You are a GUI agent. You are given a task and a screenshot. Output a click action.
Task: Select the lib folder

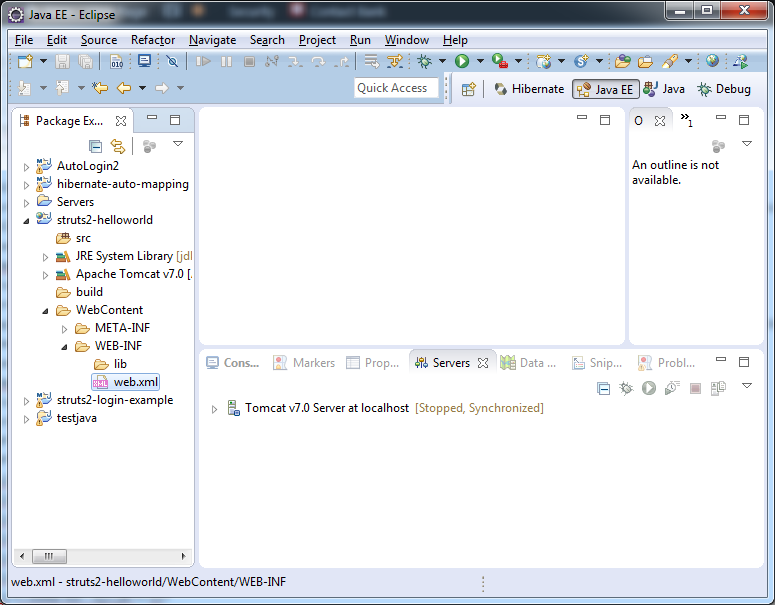point(111,364)
